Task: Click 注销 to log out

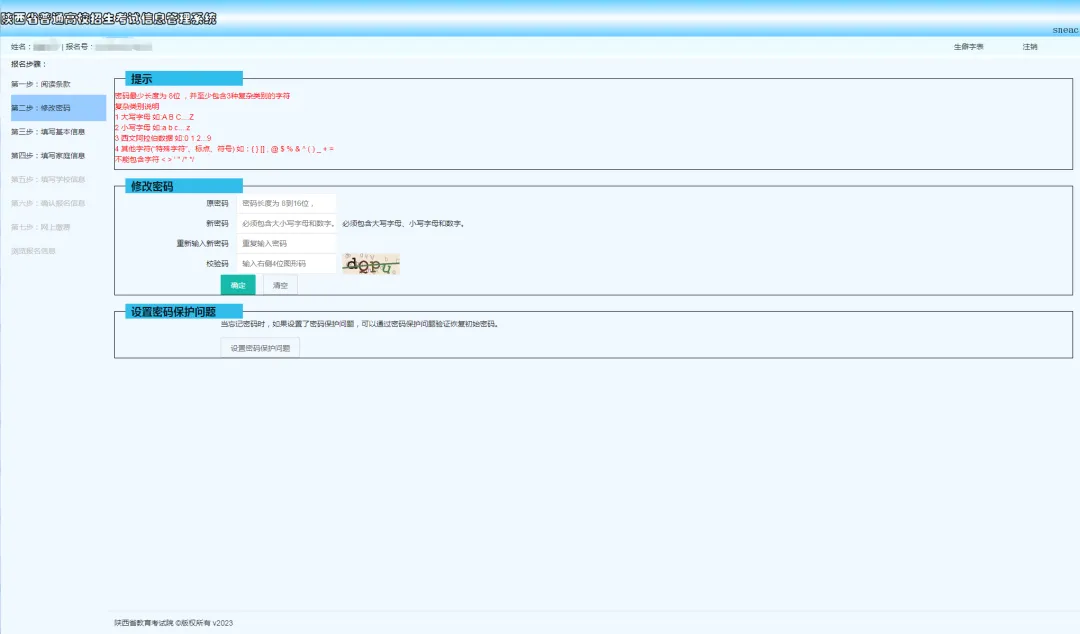Action: [1030, 47]
